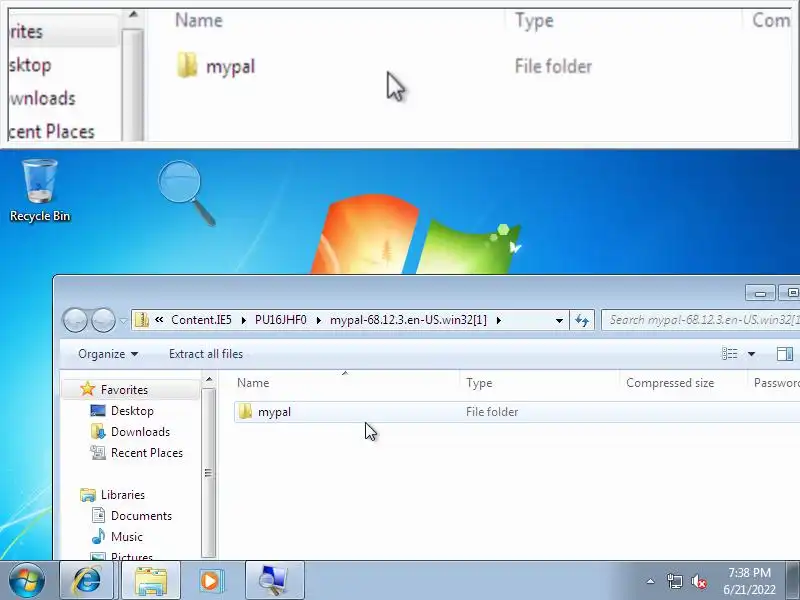Click mypal-68.12.3.en-US.win32[1] breadcrumb
Viewport: 800px width, 600px height.
click(408, 320)
